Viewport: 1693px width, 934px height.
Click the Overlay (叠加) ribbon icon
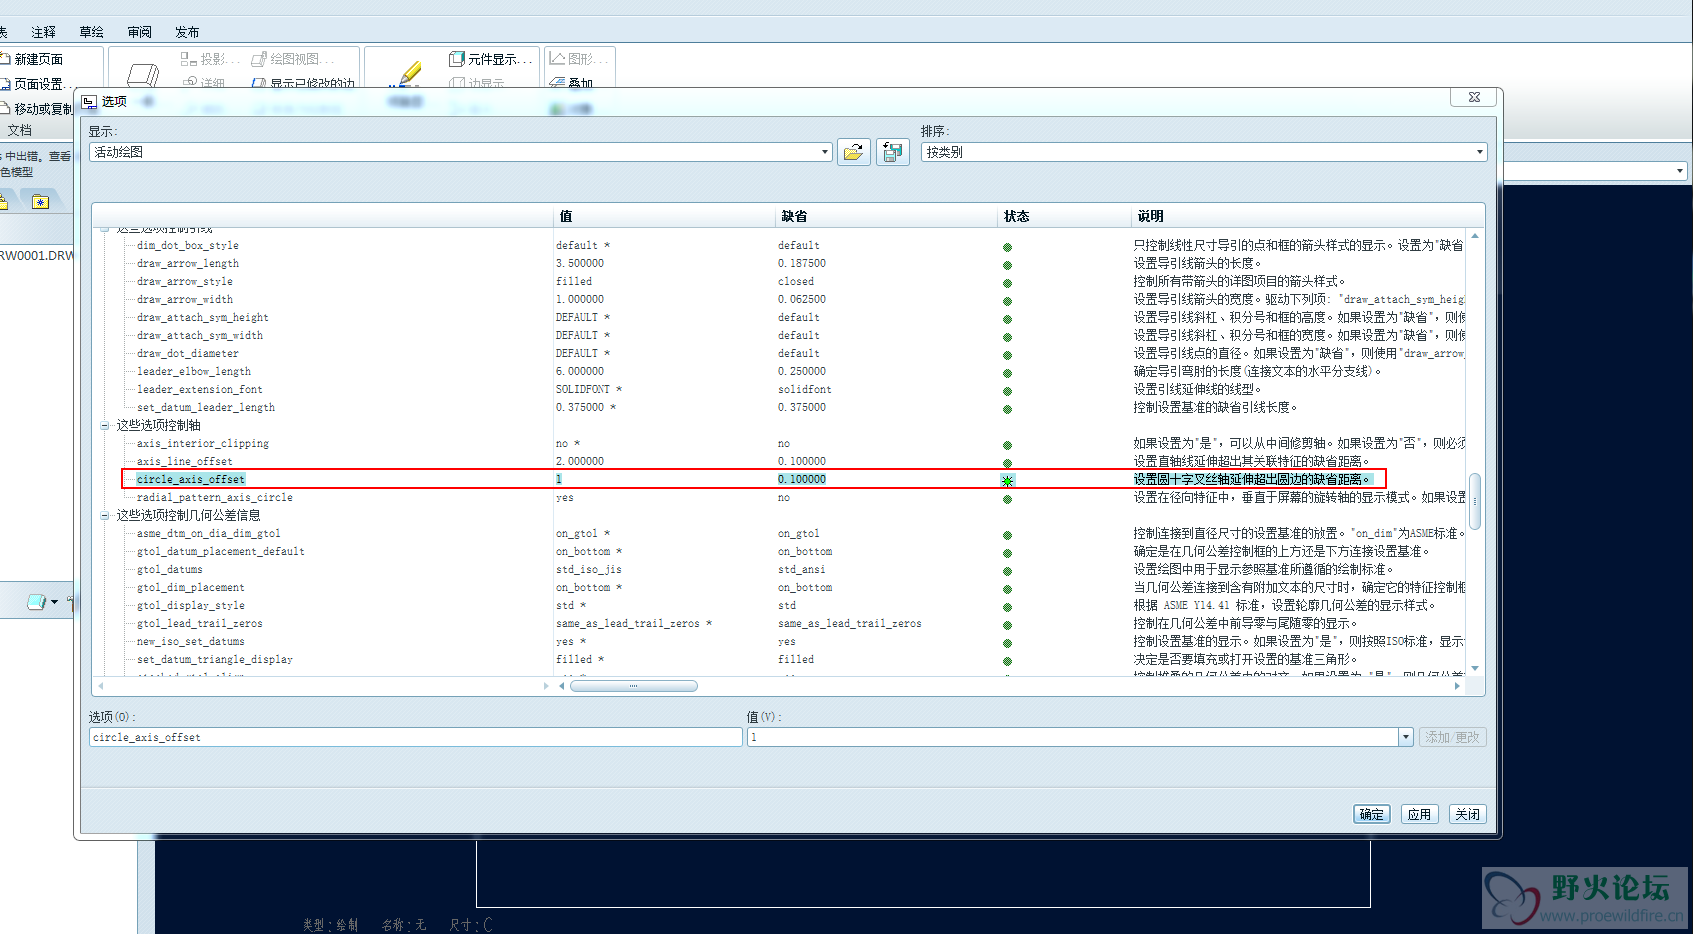[x=557, y=84]
